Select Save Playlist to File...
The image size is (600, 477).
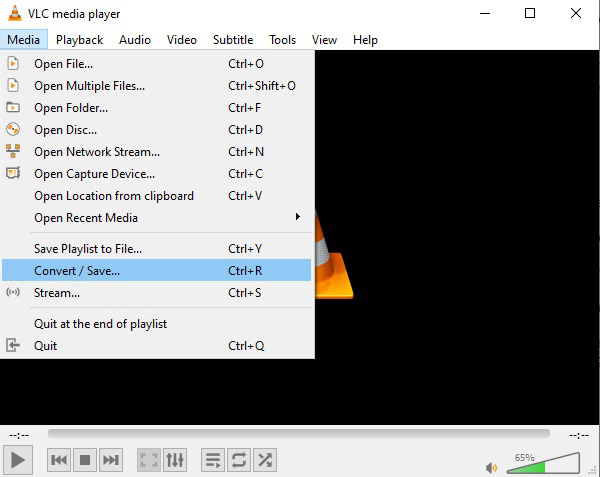(x=156, y=249)
